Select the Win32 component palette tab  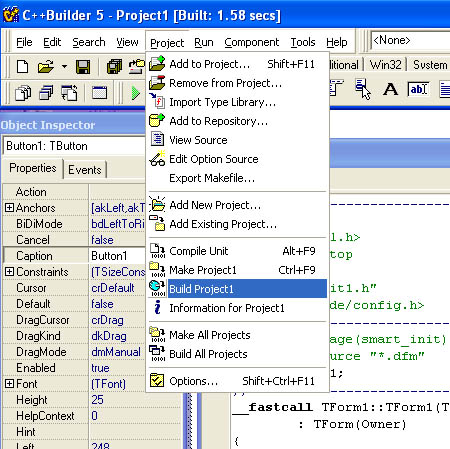[x=385, y=65]
